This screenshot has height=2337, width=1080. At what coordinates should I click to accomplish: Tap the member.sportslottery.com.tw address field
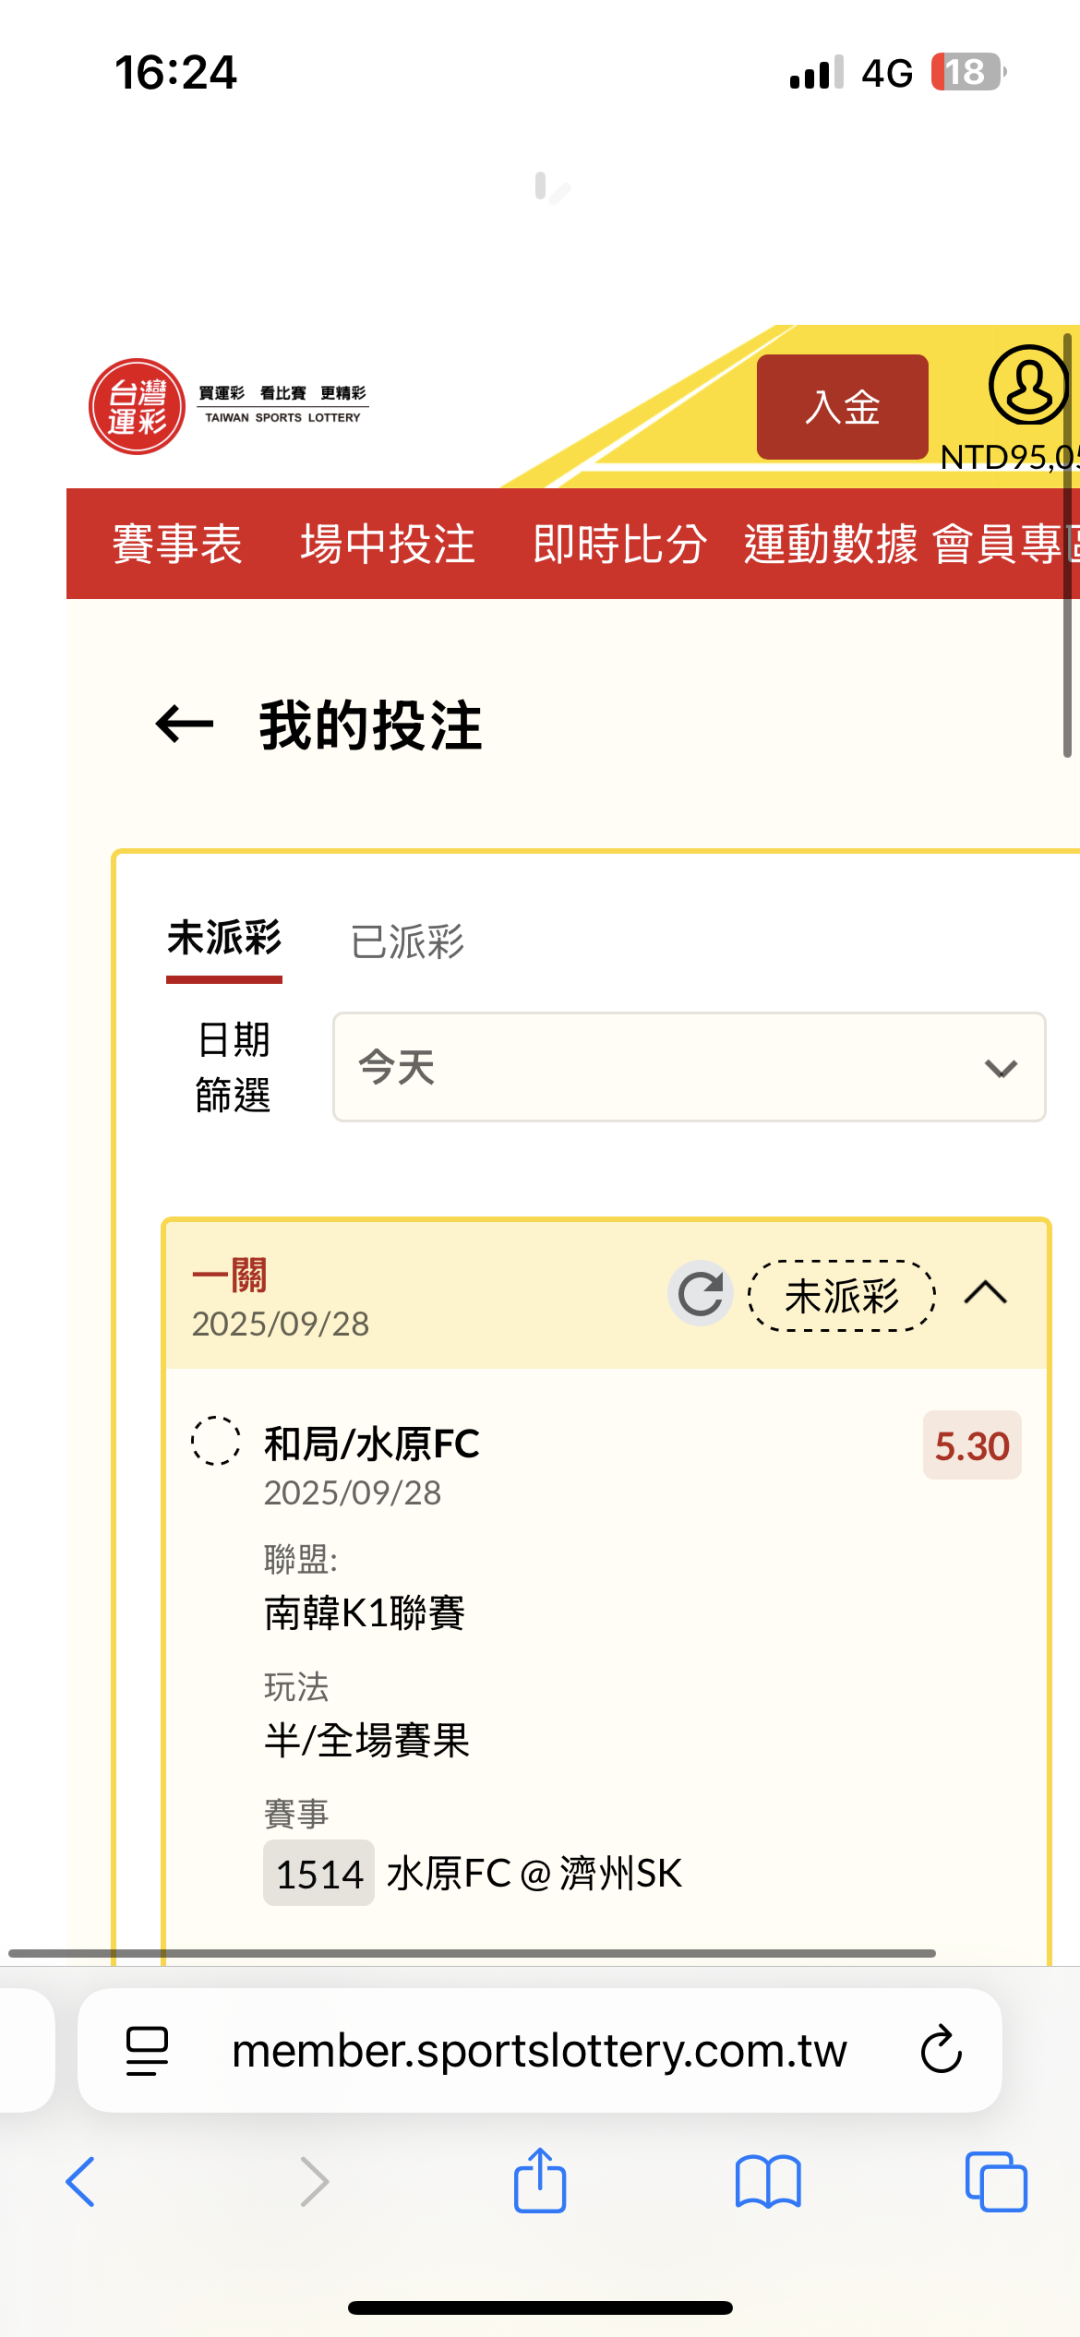click(x=540, y=2050)
